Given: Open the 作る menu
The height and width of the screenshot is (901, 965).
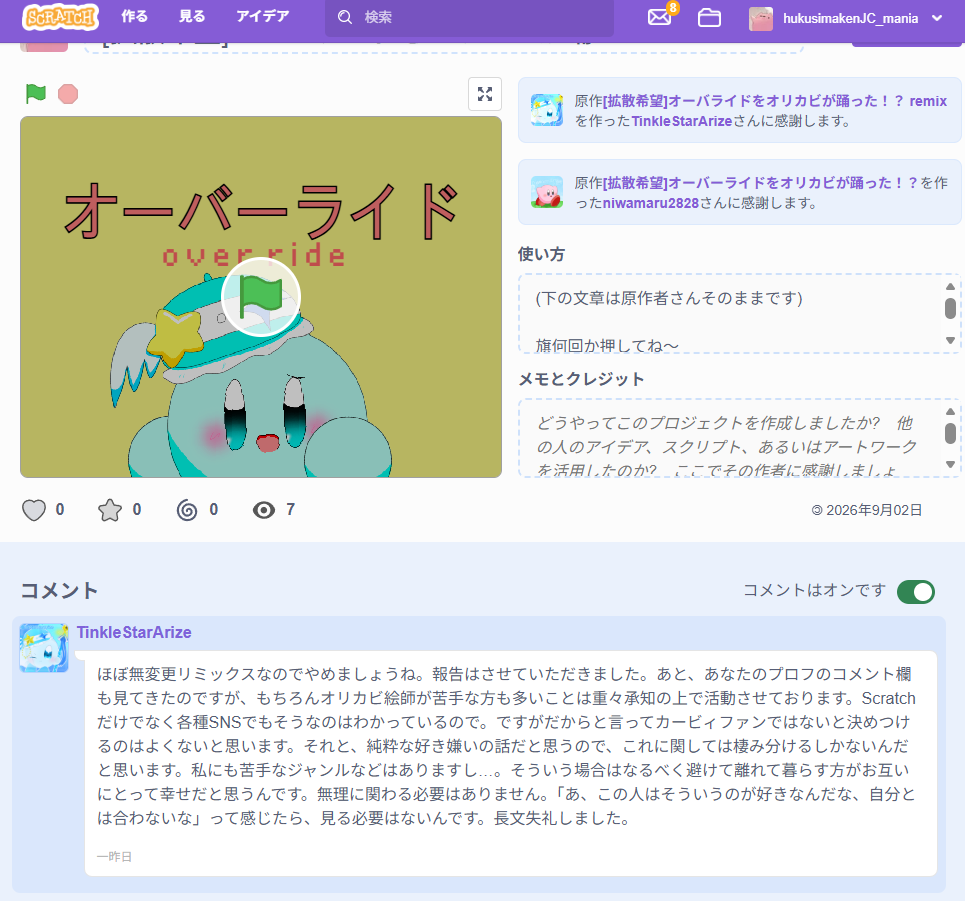Looking at the screenshot, I should tap(134, 17).
